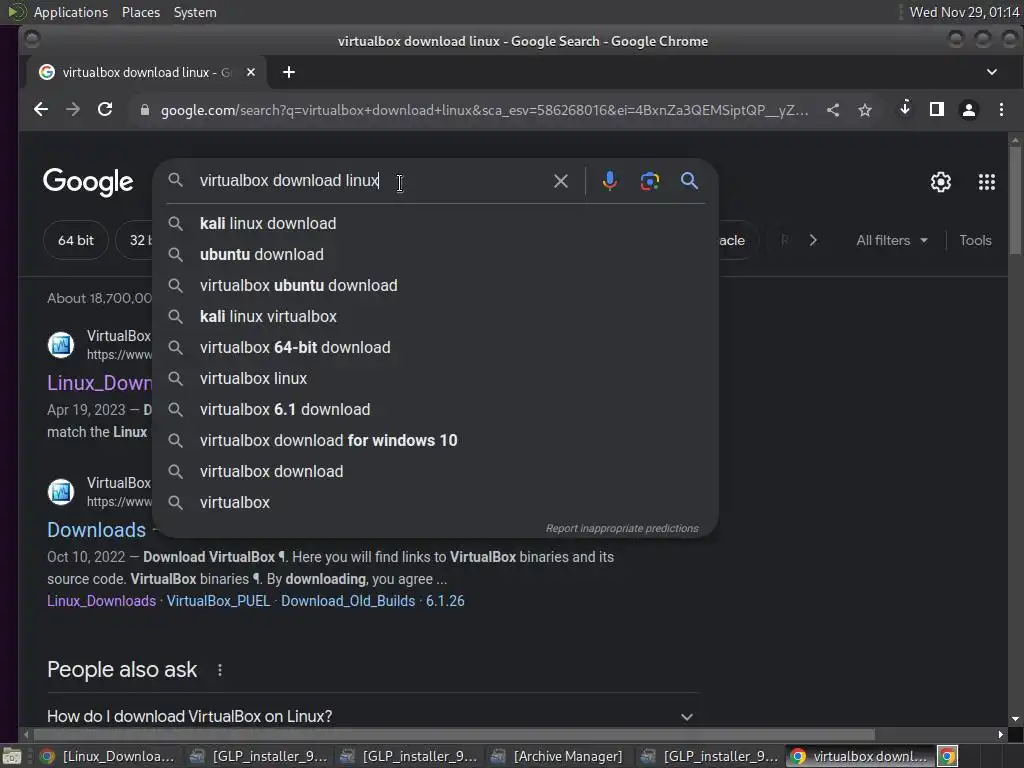
Task: Pick suggestion kali linux virtualbox
Action: click(435, 316)
